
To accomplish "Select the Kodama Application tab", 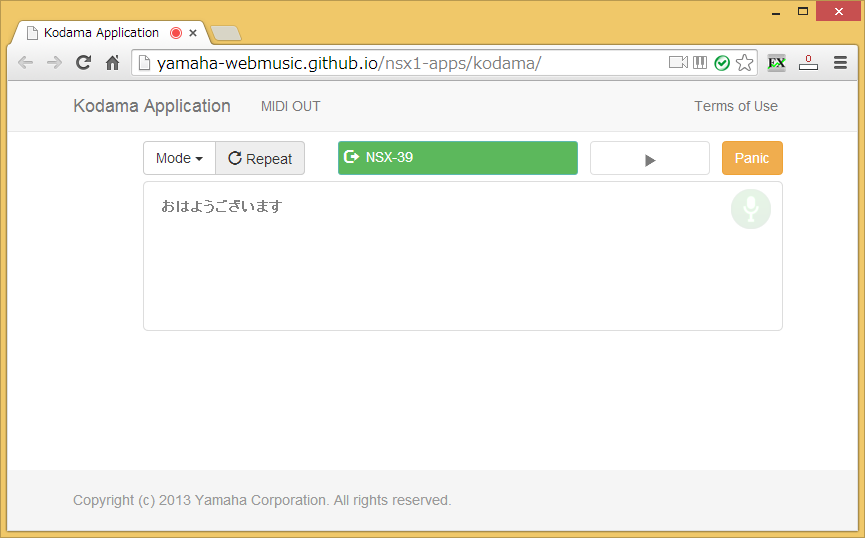I will pyautogui.click(x=110, y=33).
